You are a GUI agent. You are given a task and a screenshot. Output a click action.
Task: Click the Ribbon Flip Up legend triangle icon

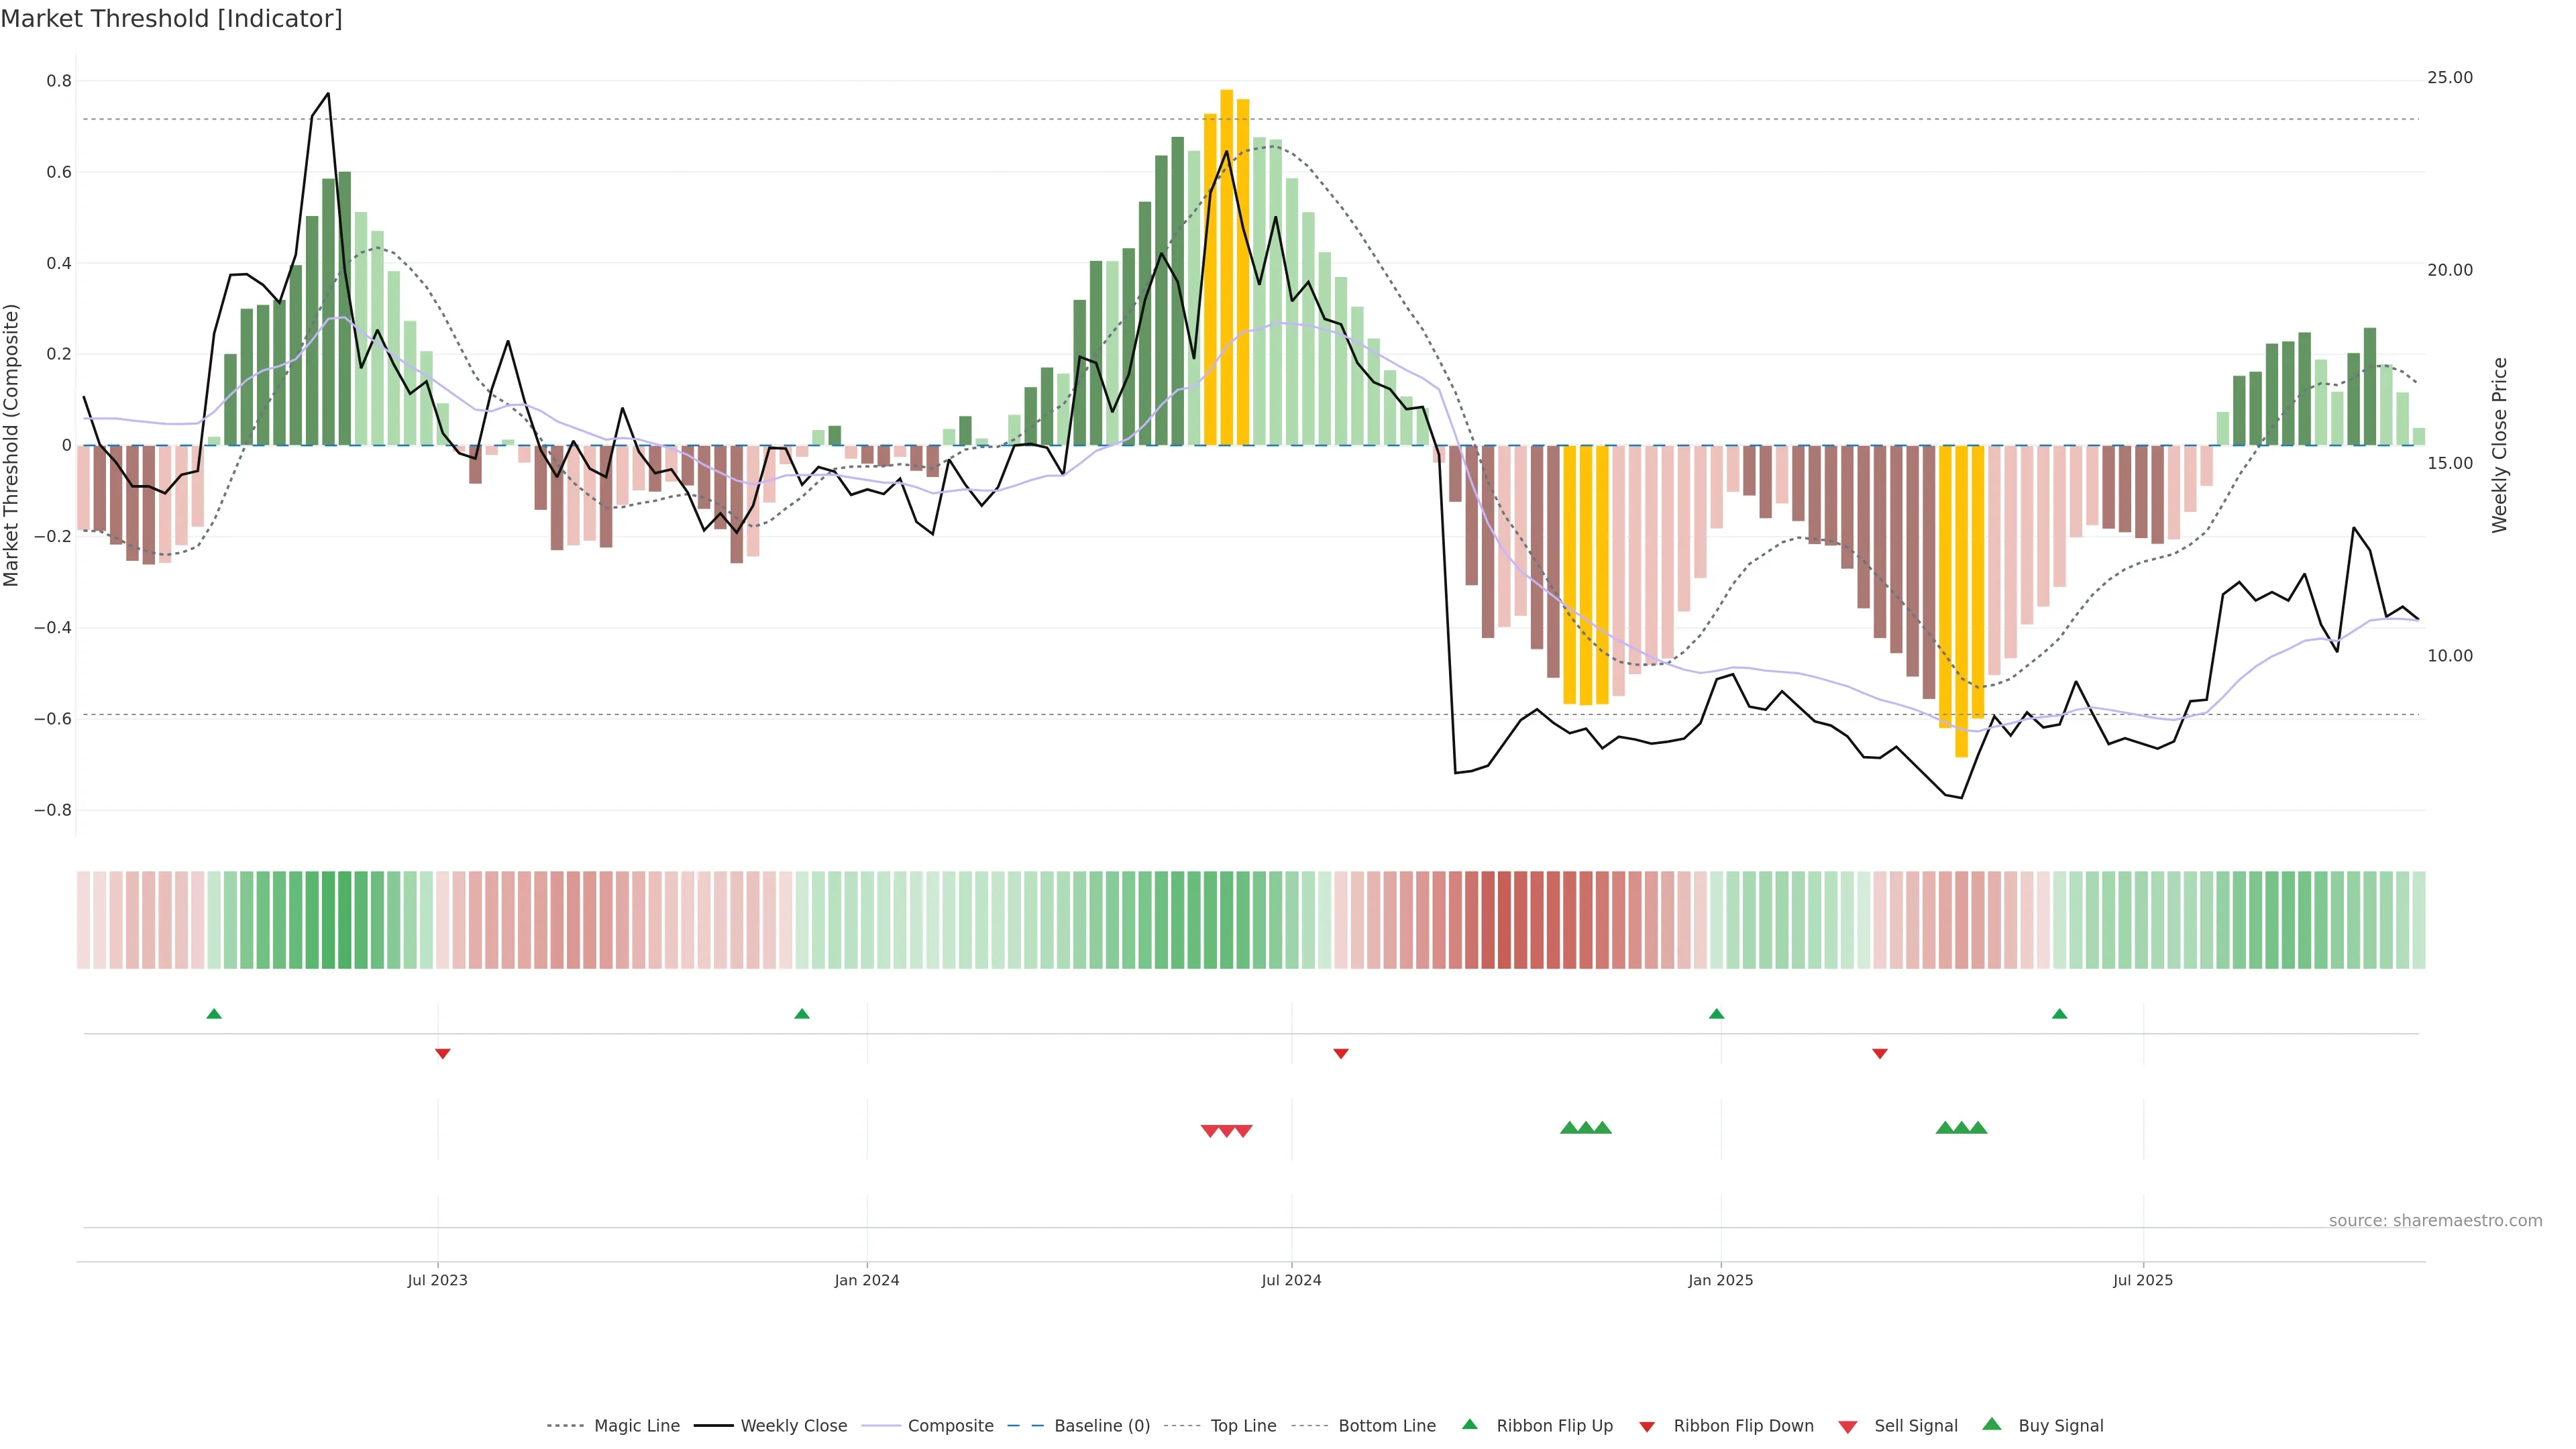pos(1469,1424)
